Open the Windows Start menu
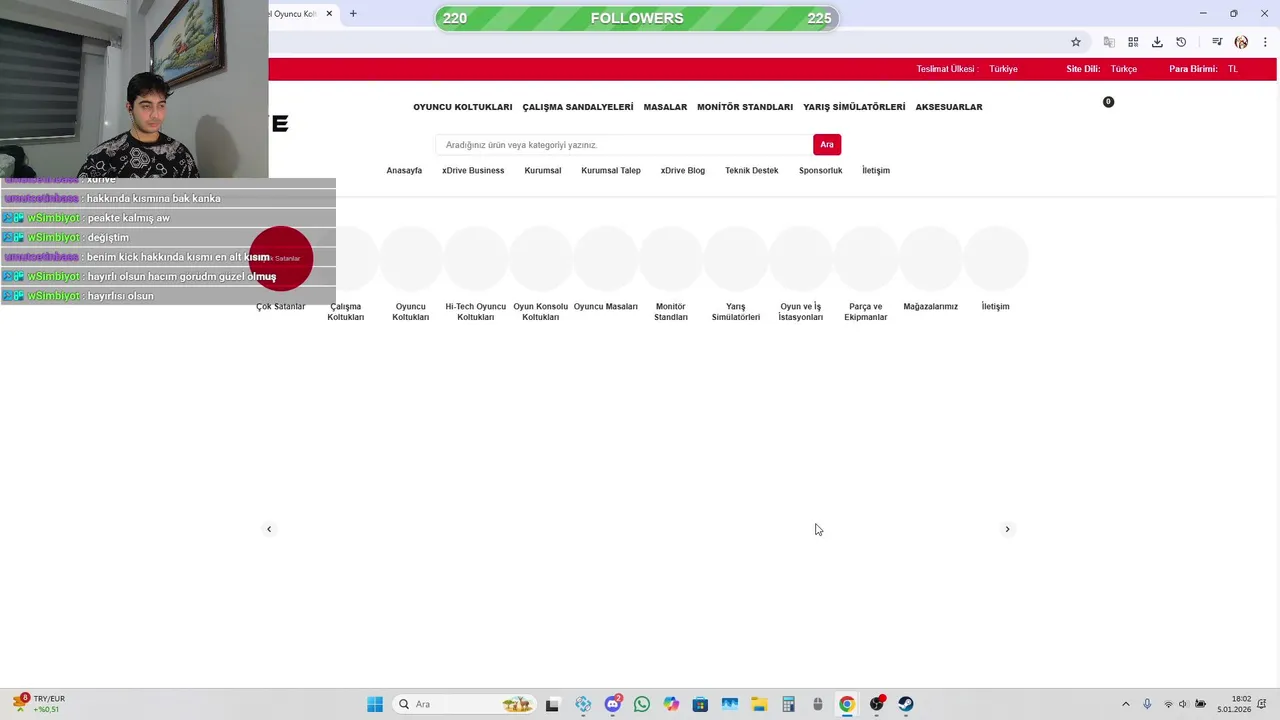1280x720 pixels. coord(375,704)
